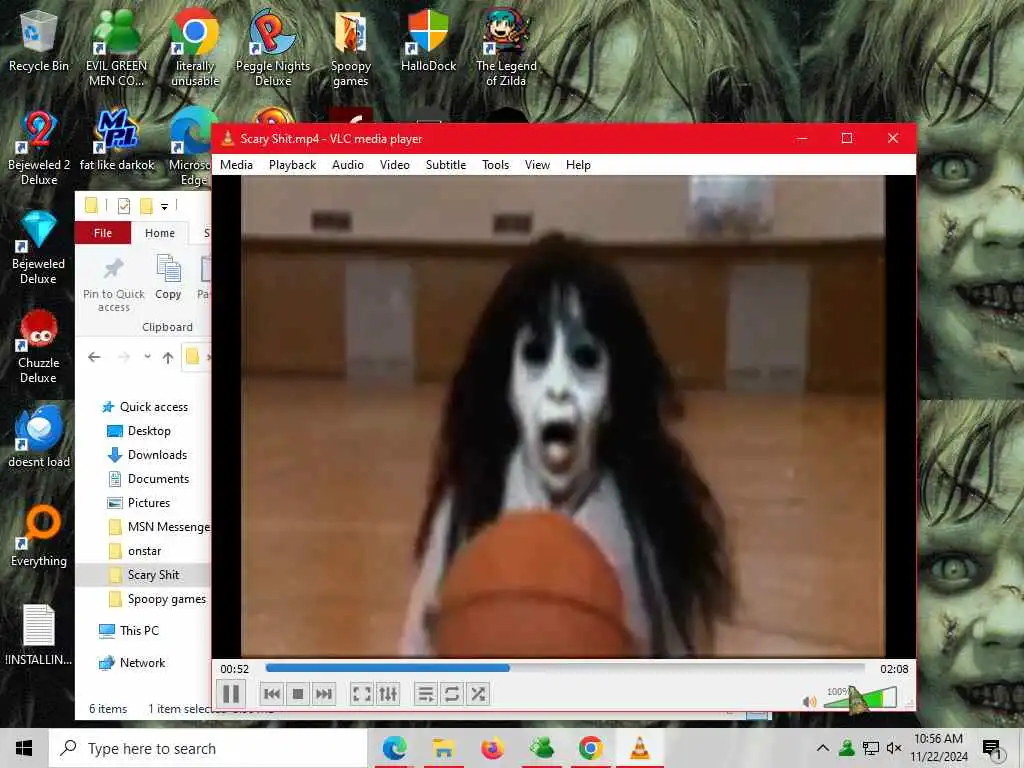The width and height of the screenshot is (1024, 768).
Task: Select Recycle Bin desktop icon
Action: click(39, 42)
